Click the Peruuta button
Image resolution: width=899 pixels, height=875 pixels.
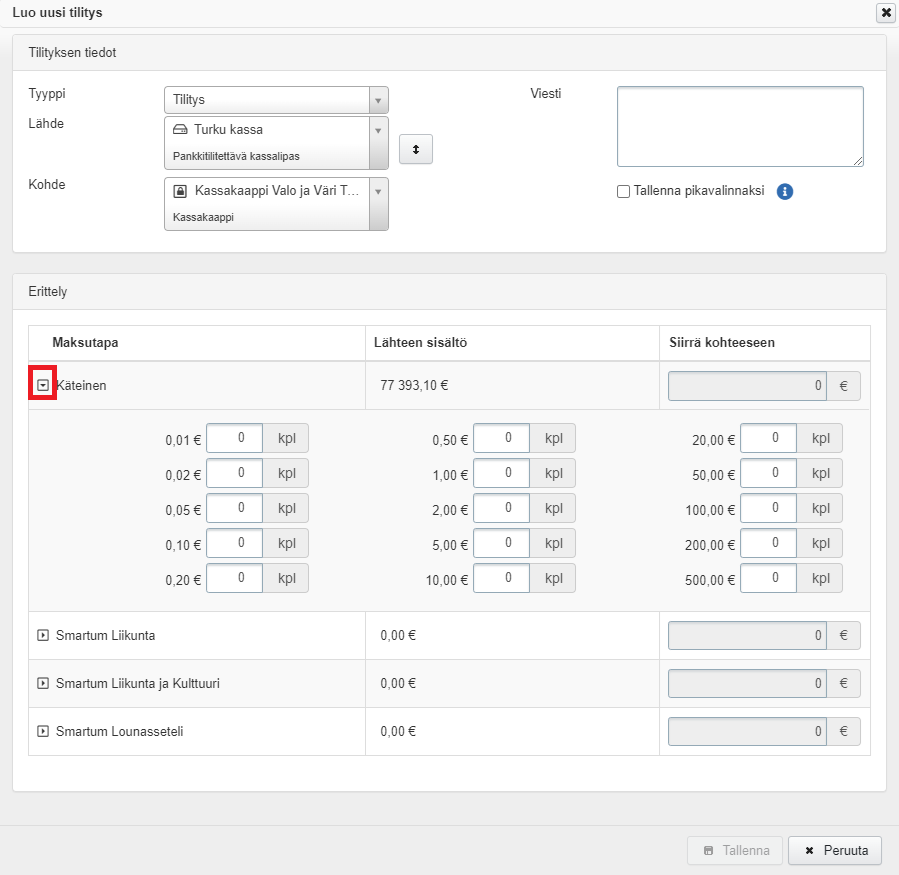point(834,851)
